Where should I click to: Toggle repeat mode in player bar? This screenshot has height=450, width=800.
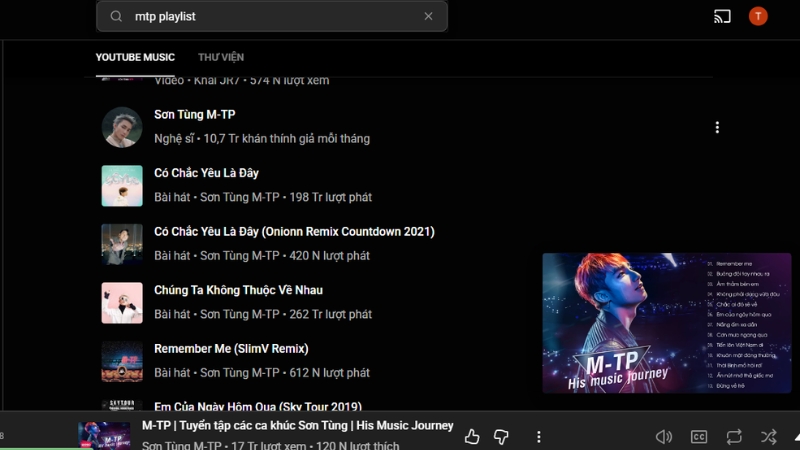click(x=734, y=437)
